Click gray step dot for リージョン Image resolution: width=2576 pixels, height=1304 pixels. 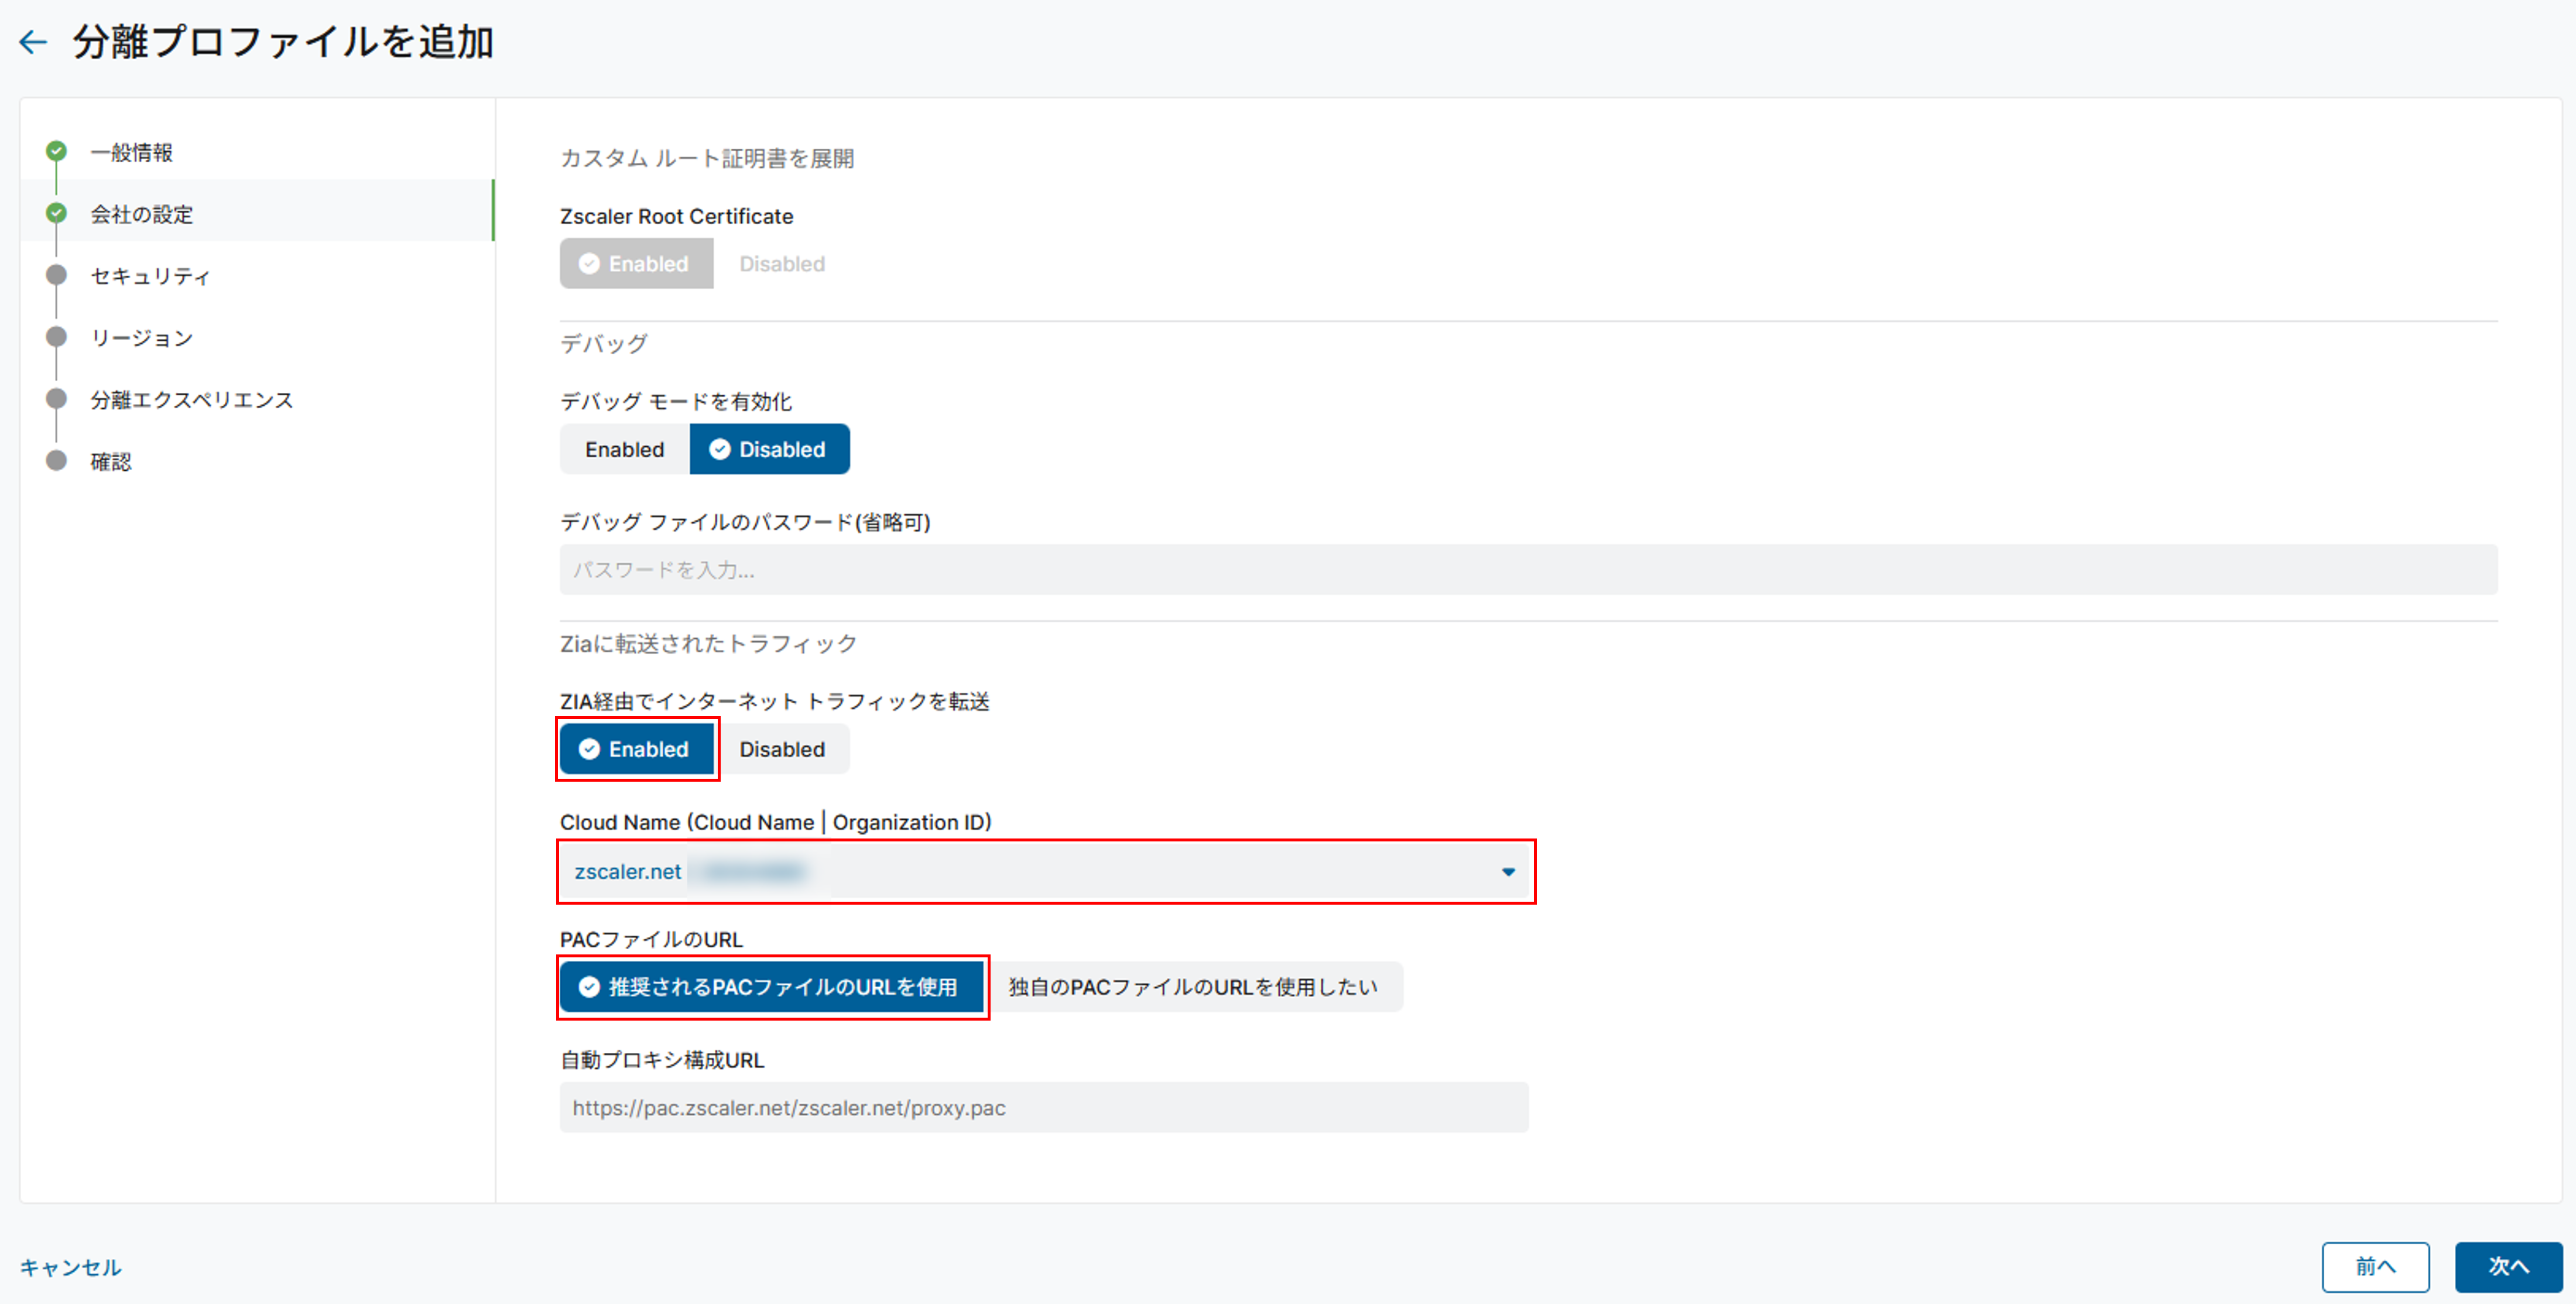click(x=57, y=337)
